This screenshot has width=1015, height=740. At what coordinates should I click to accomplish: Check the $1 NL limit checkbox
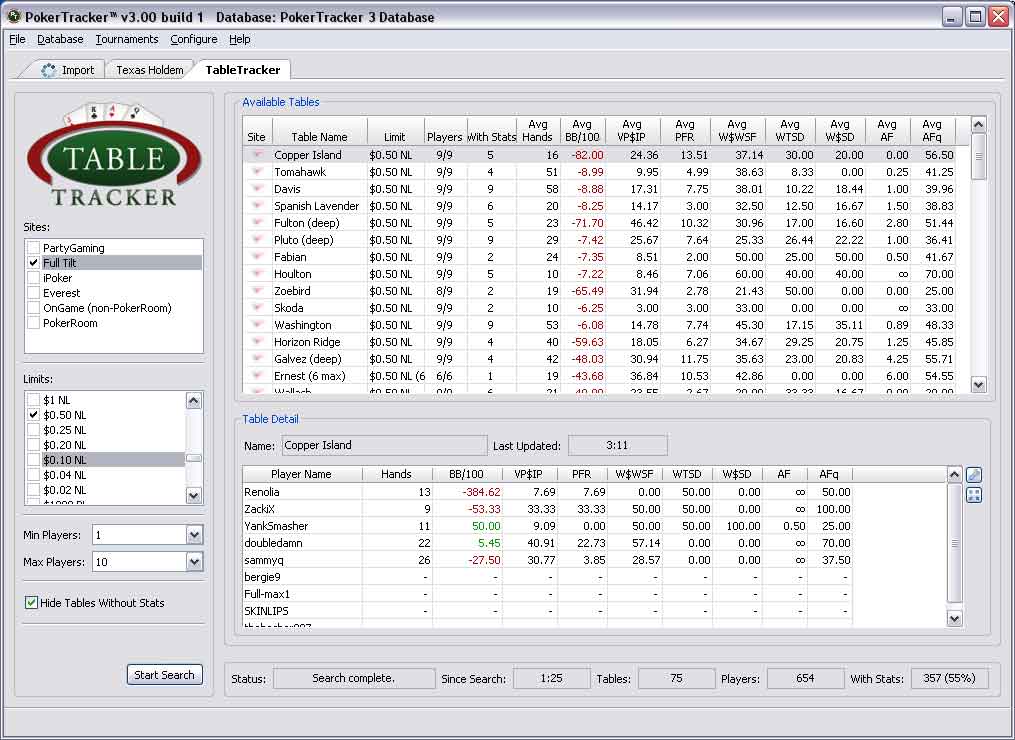coord(34,400)
